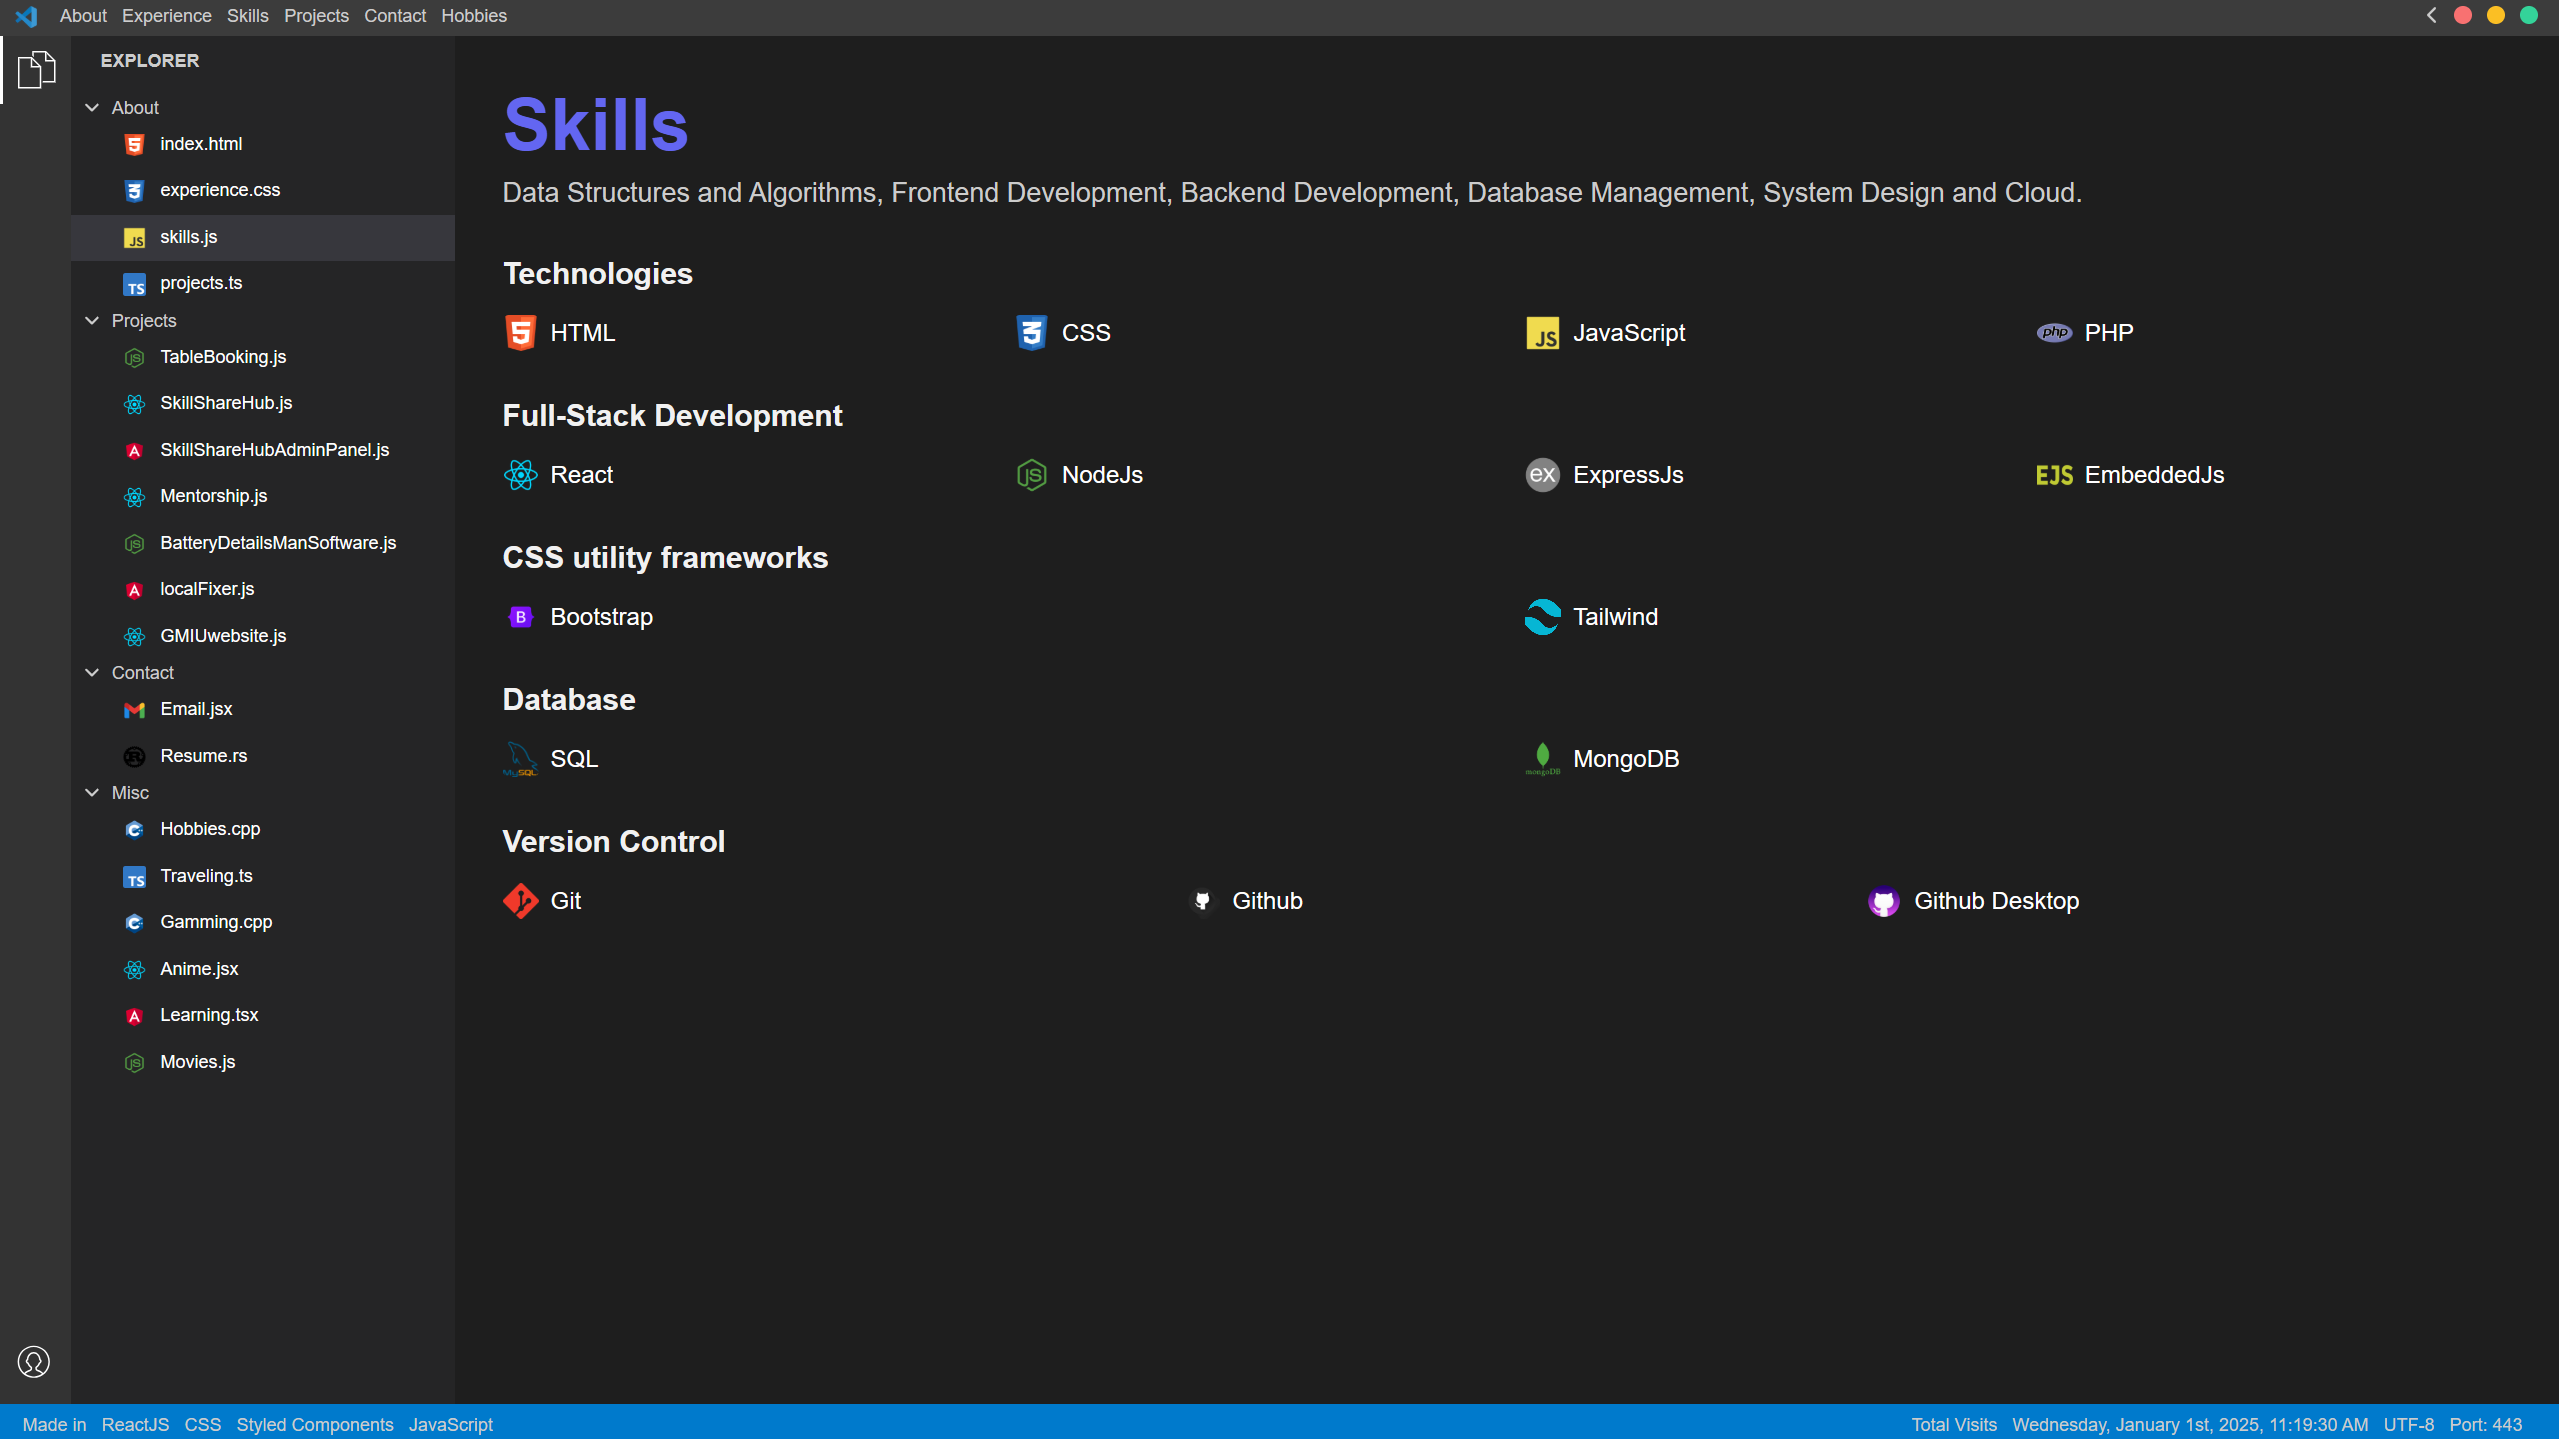Open Mentorship.js file
The height and width of the screenshot is (1439, 2559).
[x=263, y=496]
